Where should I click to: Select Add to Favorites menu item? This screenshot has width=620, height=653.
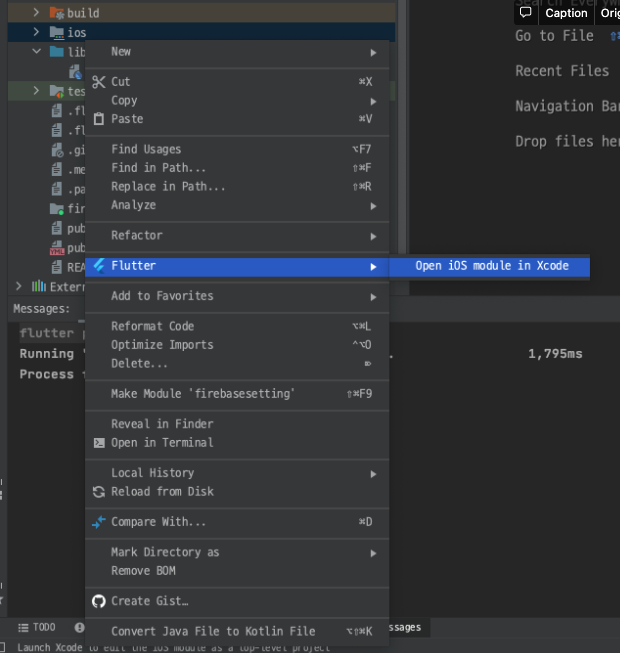click(237, 296)
